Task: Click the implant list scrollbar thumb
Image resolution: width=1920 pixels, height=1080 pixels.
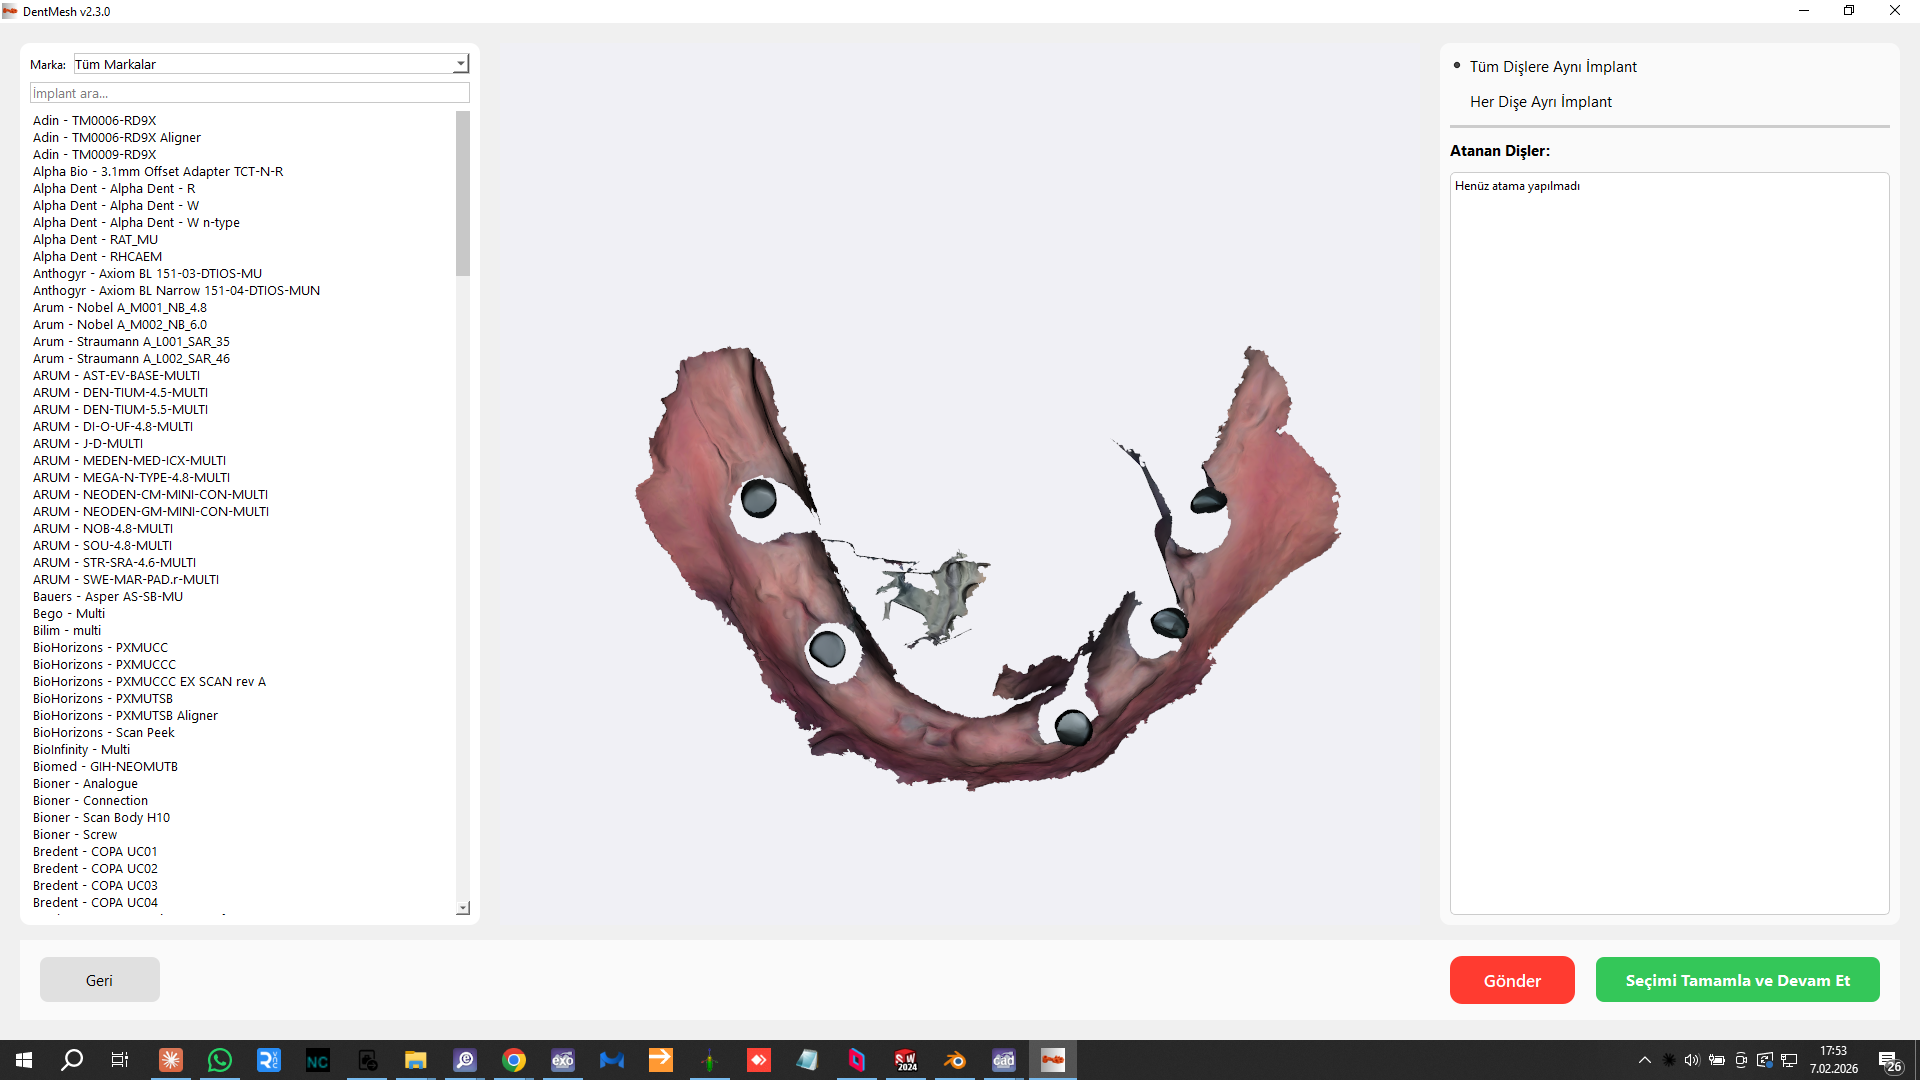Action: [463, 194]
